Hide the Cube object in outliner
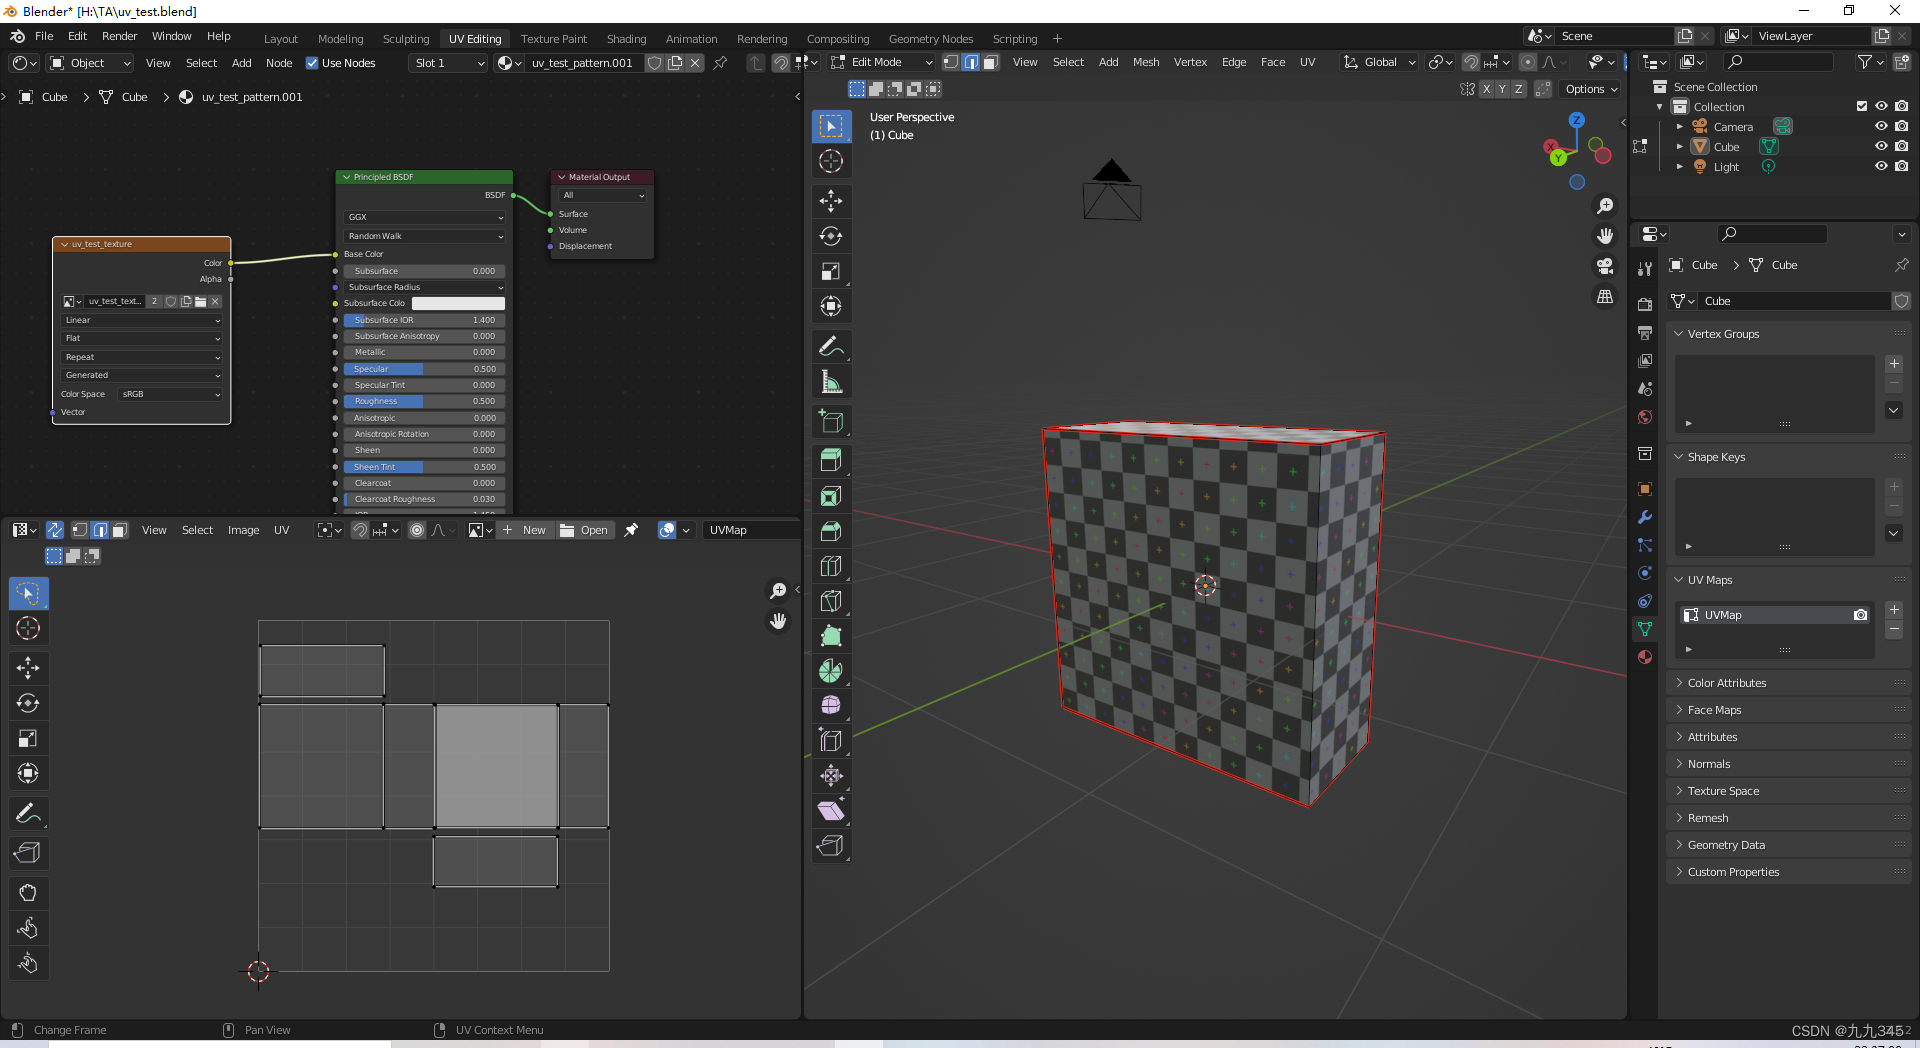The height and width of the screenshot is (1048, 1920). coord(1880,146)
